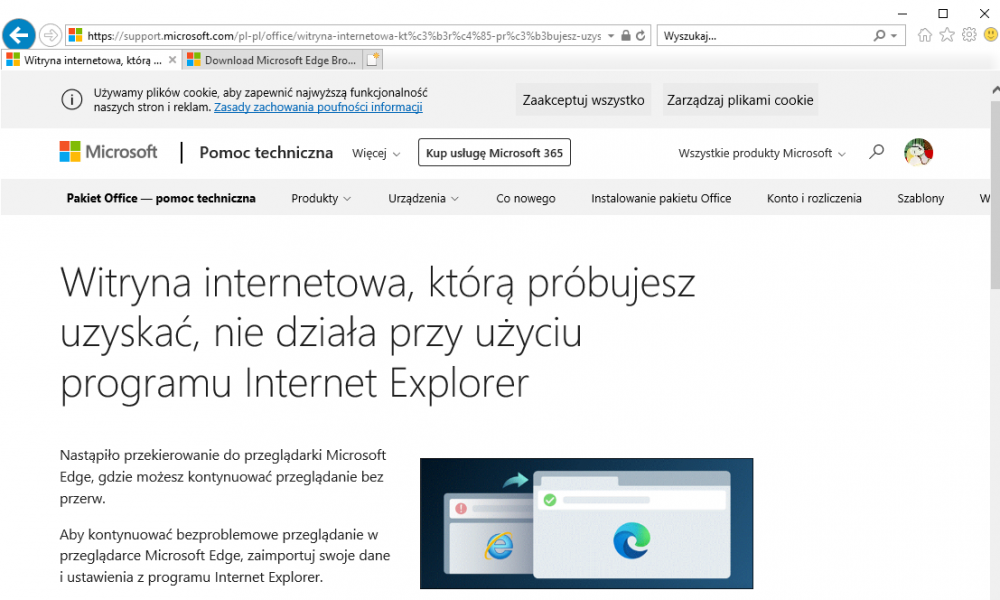Screen dimensions: 1000x600
Task: Click the smiley feedback icon
Action: point(990,34)
